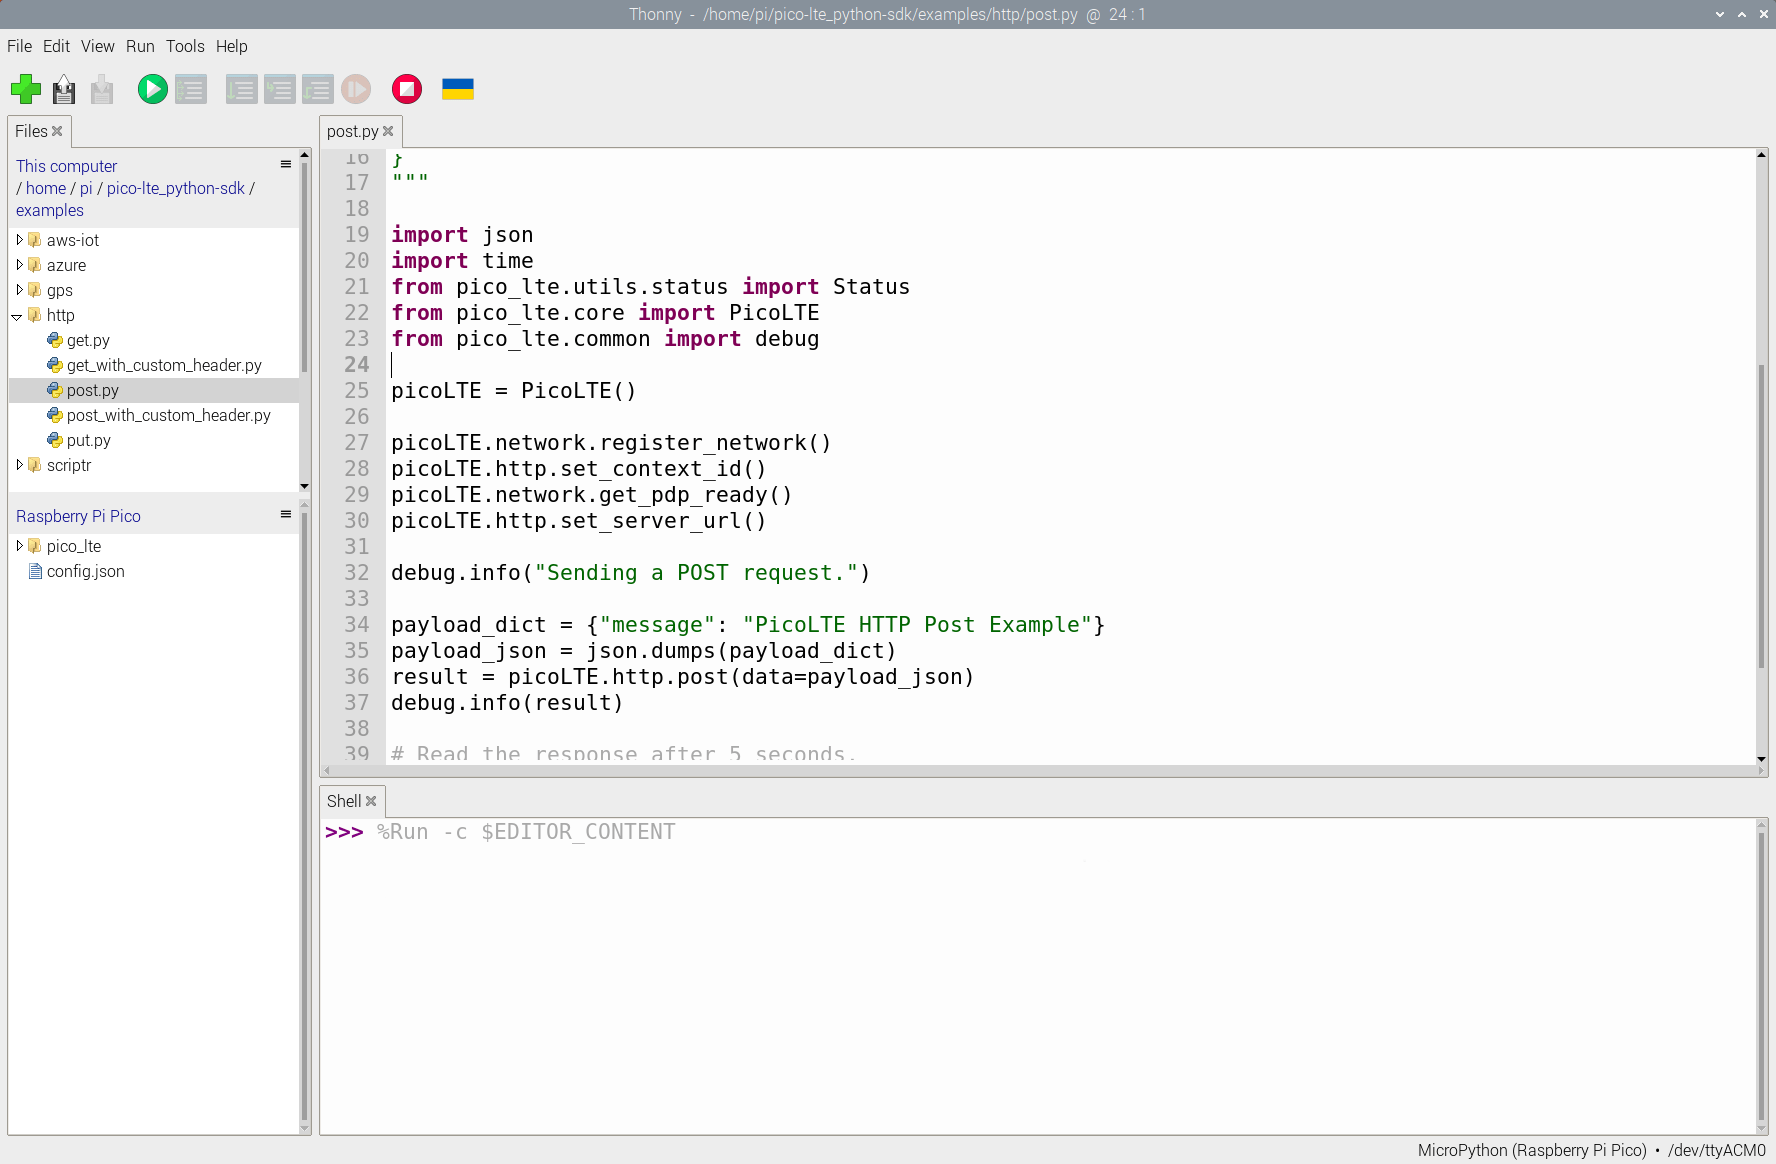This screenshot has width=1776, height=1164.
Task: Click the 'import json' line in editor
Action: coord(462,234)
